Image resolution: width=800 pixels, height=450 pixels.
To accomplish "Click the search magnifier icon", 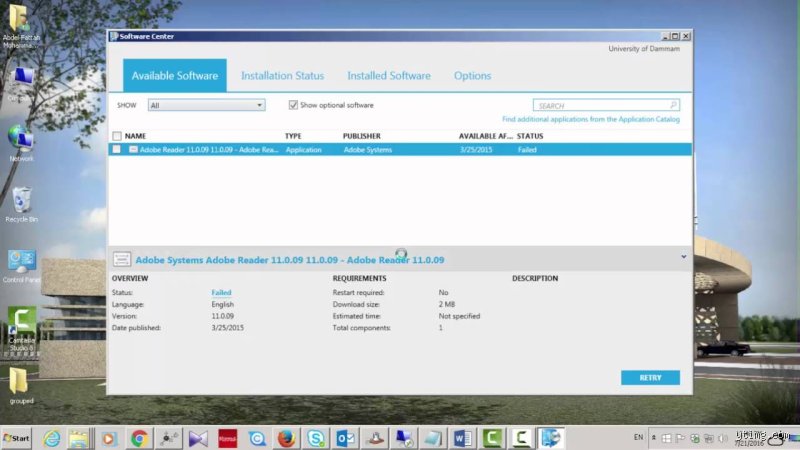I will pyautogui.click(x=673, y=105).
